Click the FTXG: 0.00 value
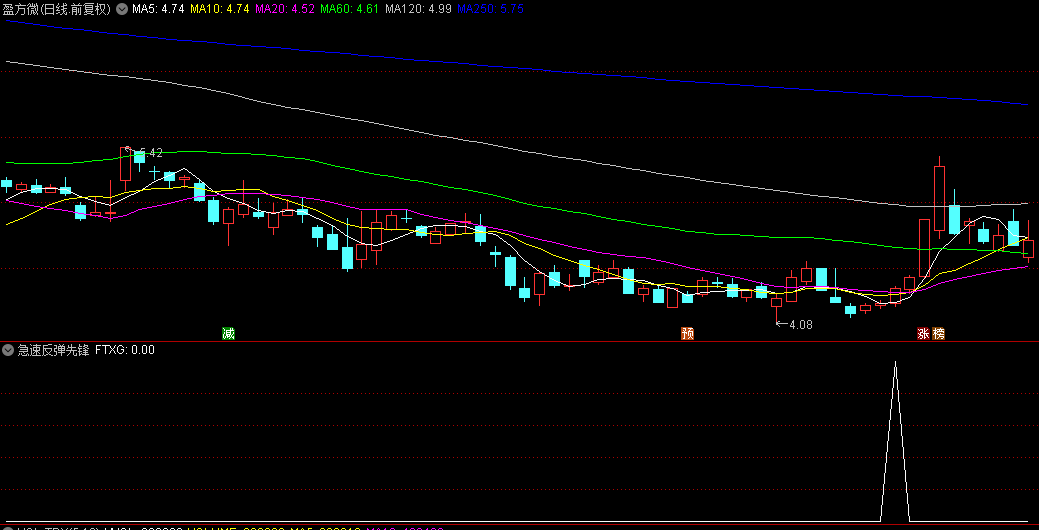The image size is (1039, 530). [x=125, y=350]
